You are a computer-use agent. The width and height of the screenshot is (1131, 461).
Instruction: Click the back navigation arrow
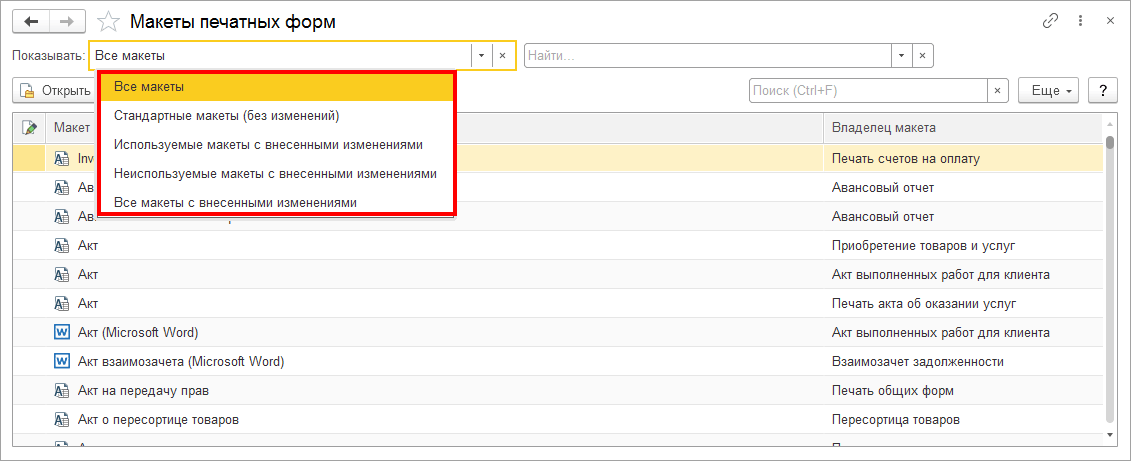(x=30, y=21)
